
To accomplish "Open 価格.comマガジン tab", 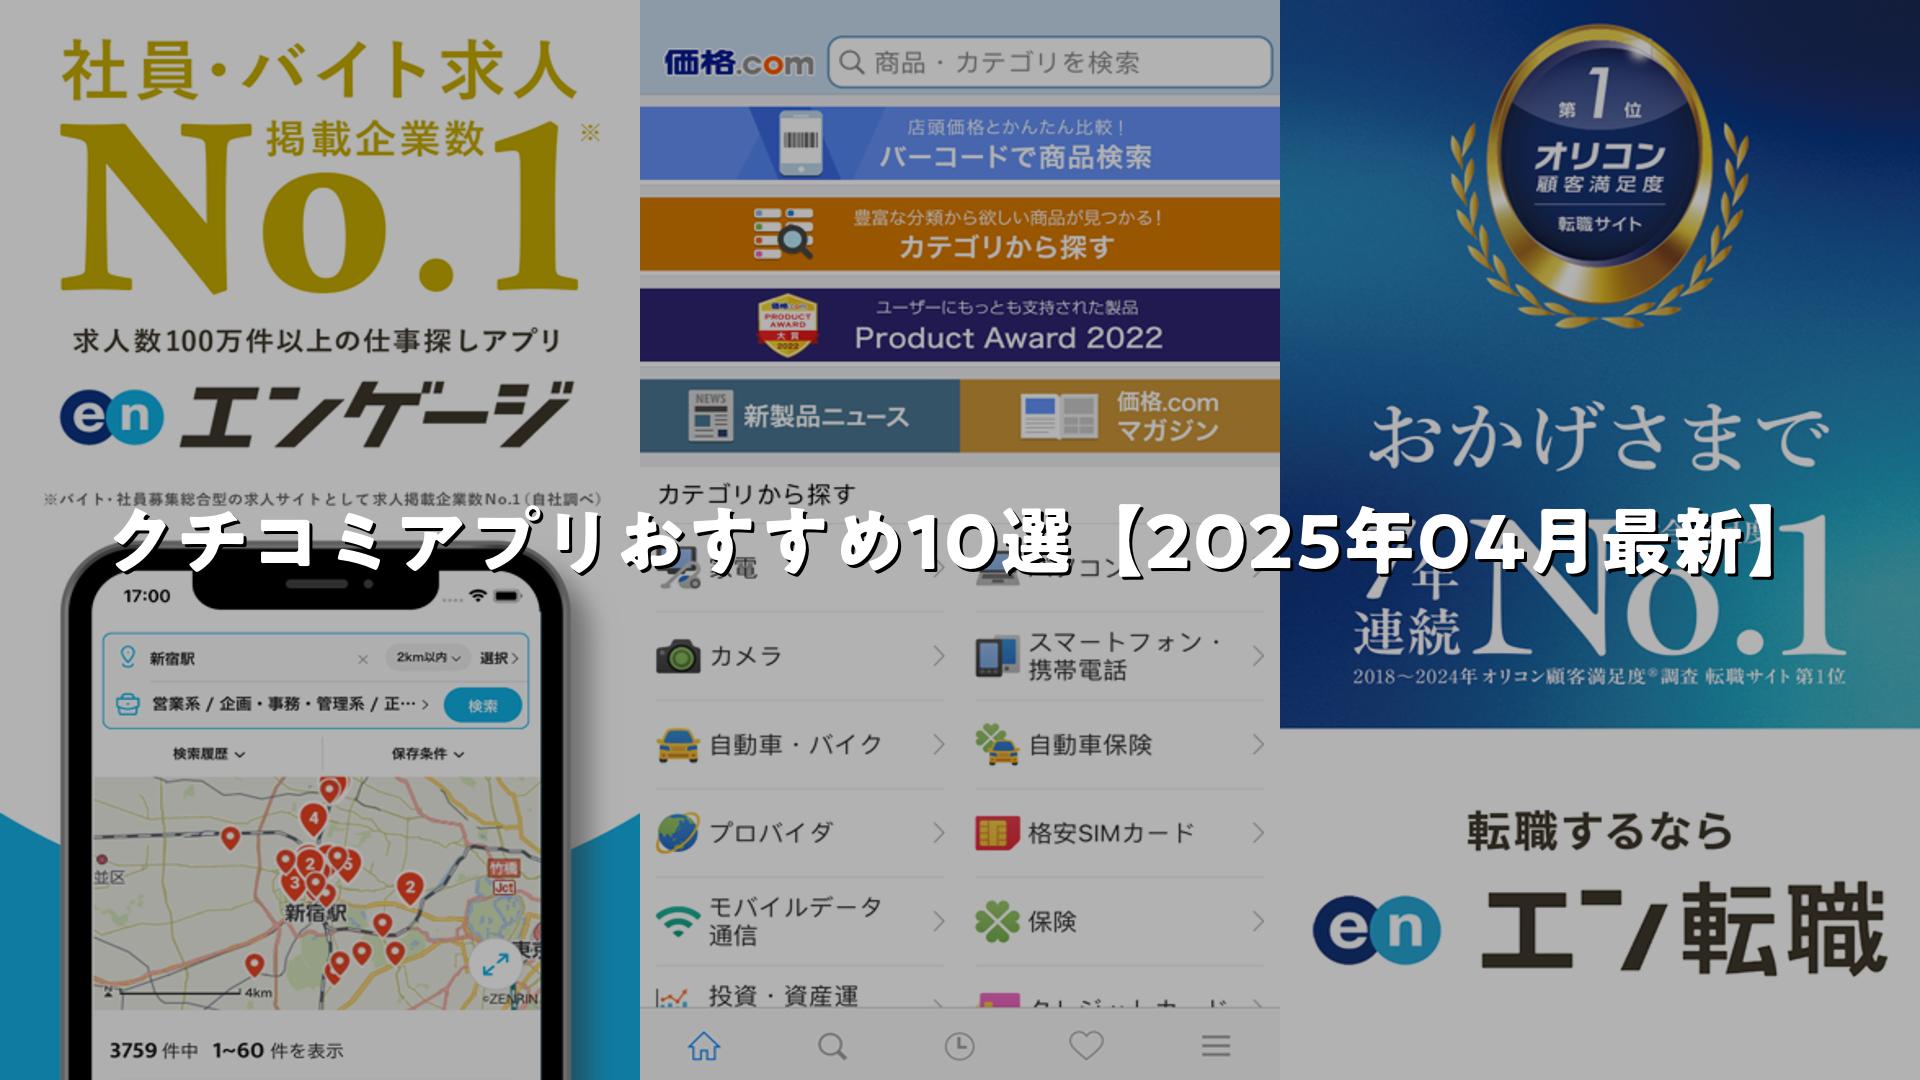I will coord(1120,416).
